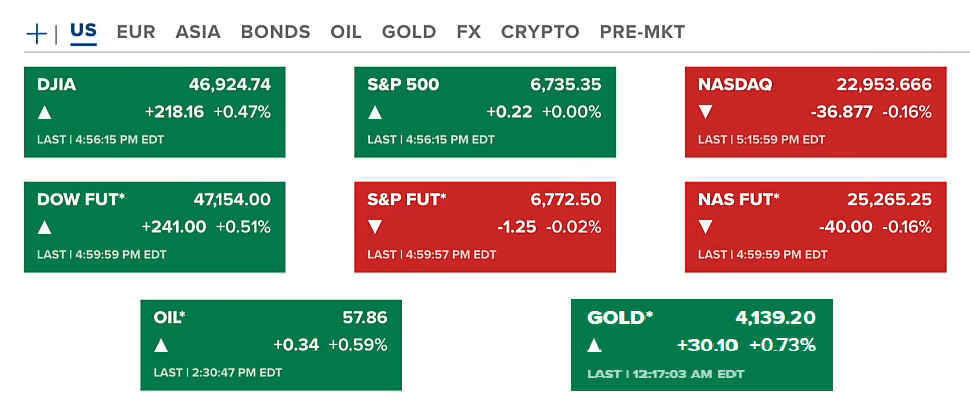Open the DJIA quote link
The width and height of the screenshot is (970, 406).
pos(57,85)
